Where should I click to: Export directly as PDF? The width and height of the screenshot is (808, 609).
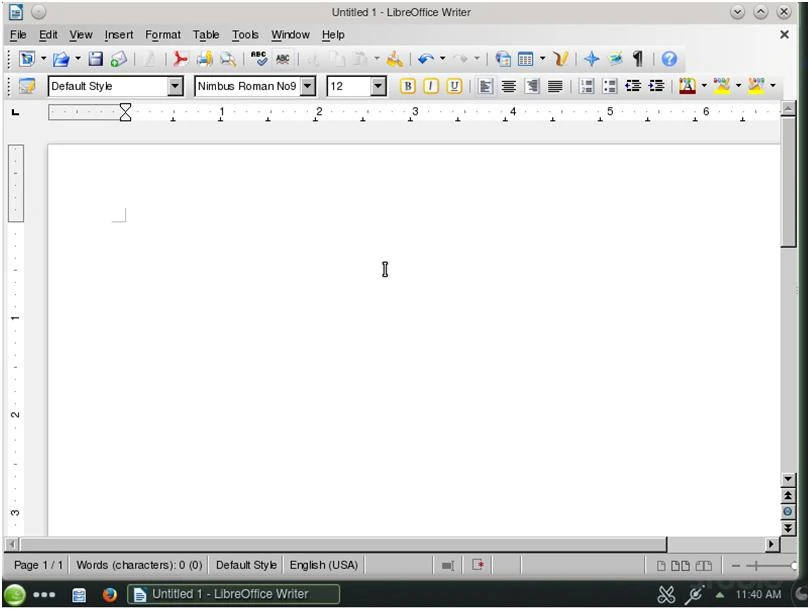[x=180, y=59]
